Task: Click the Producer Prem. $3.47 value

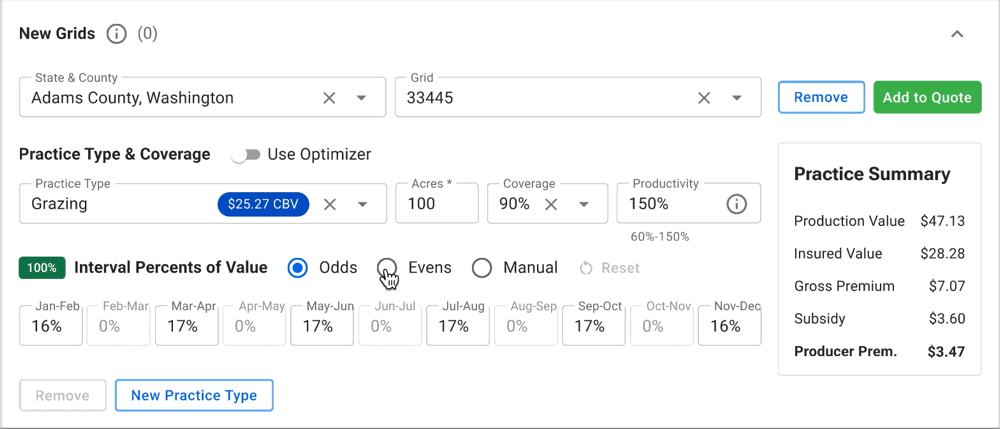Action: click(x=946, y=351)
